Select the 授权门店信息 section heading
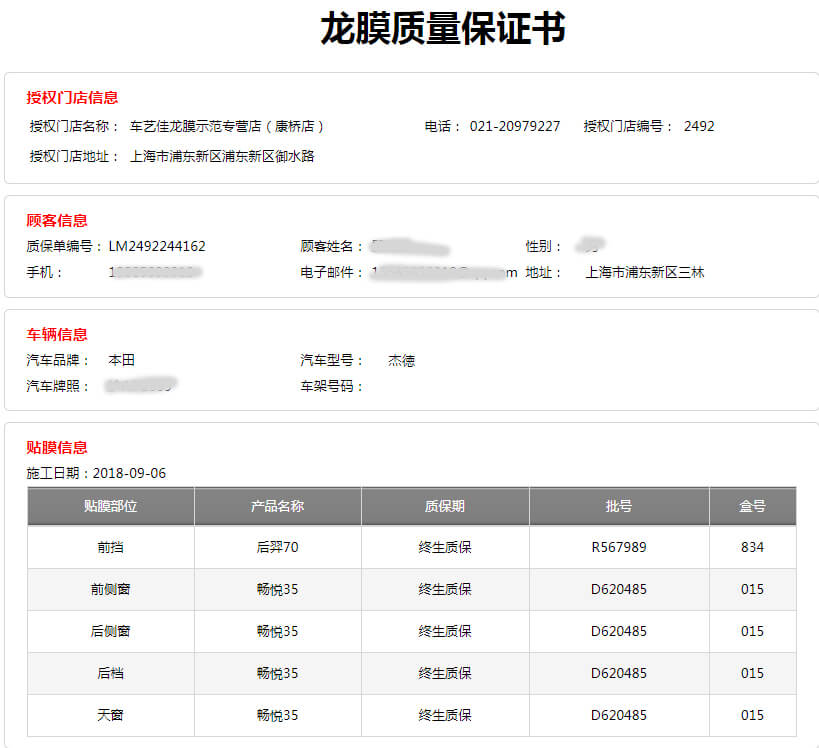The width and height of the screenshot is (819, 748). tap(72, 98)
